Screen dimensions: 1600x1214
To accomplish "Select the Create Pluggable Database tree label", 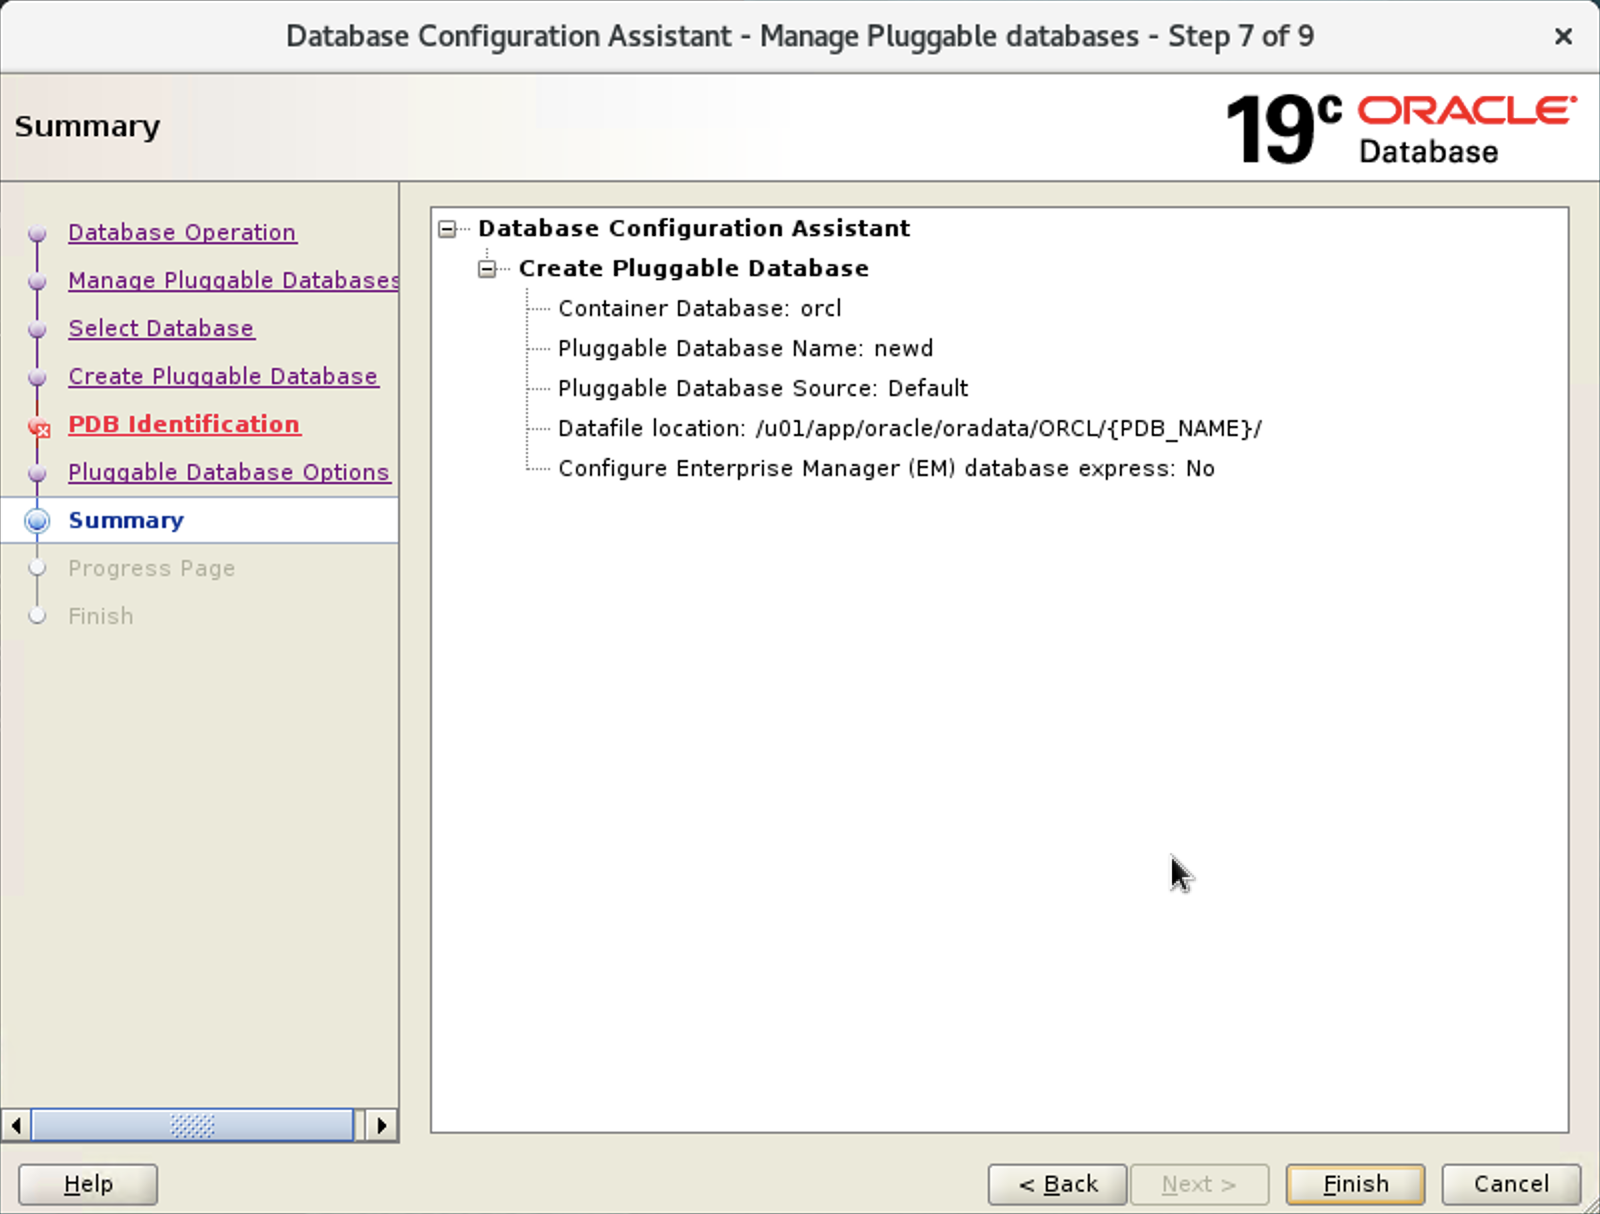I will point(694,268).
